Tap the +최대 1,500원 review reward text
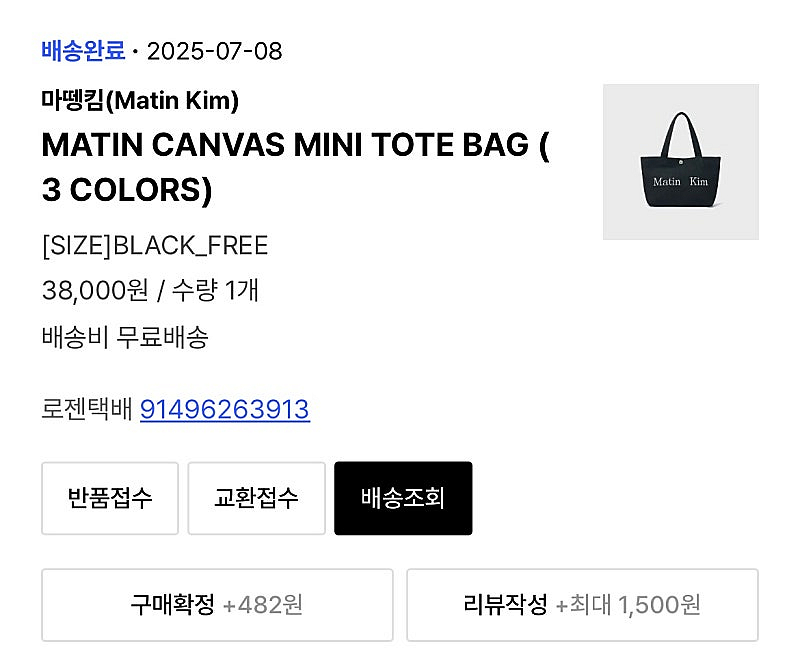This screenshot has height=668, width=800. tap(628, 605)
